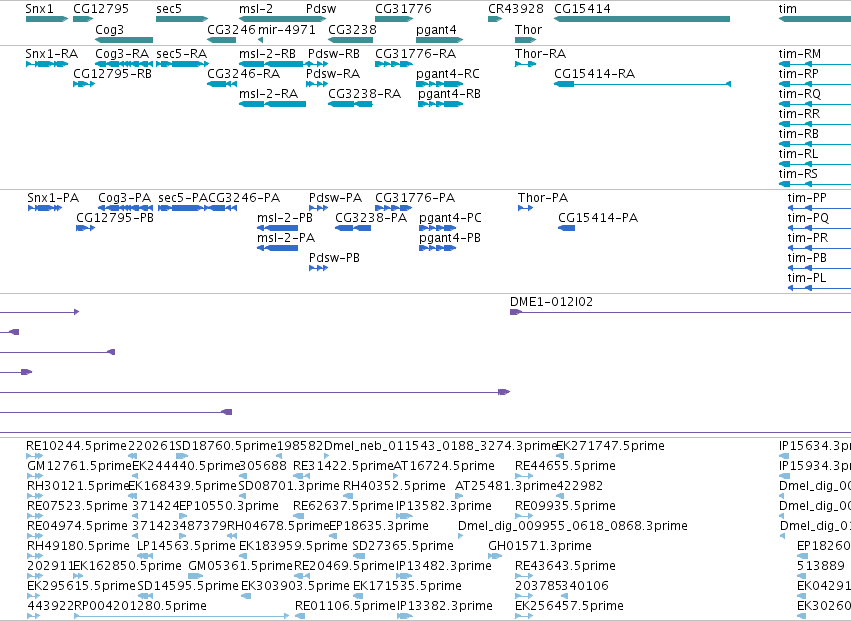Viewport: 851px width, 621px height.
Task: Click the Thor gene label
Action: click(529, 29)
